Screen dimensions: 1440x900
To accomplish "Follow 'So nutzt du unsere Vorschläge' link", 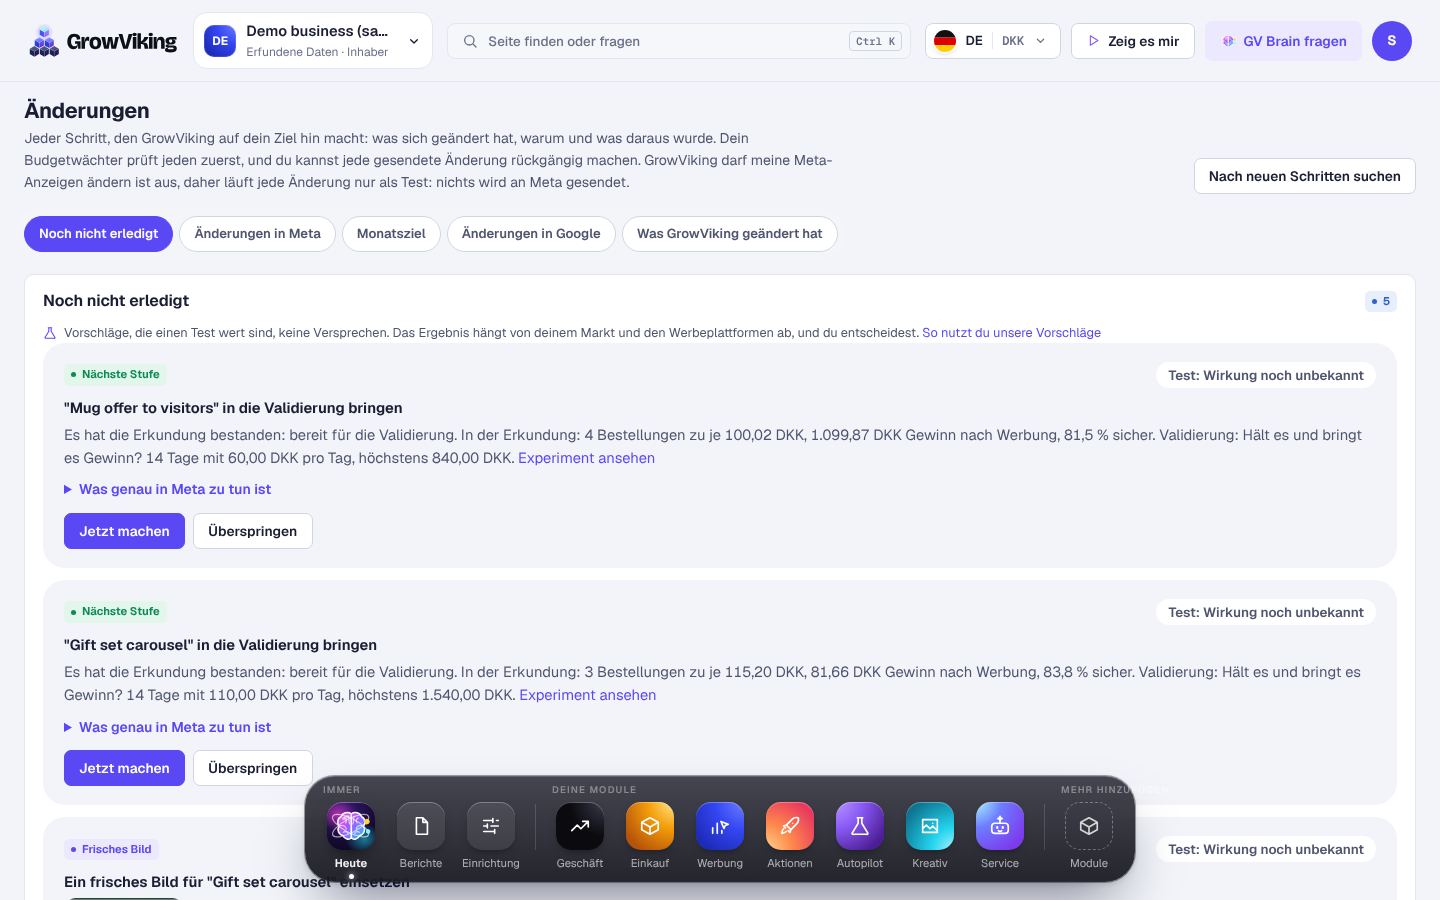I will tap(1011, 333).
